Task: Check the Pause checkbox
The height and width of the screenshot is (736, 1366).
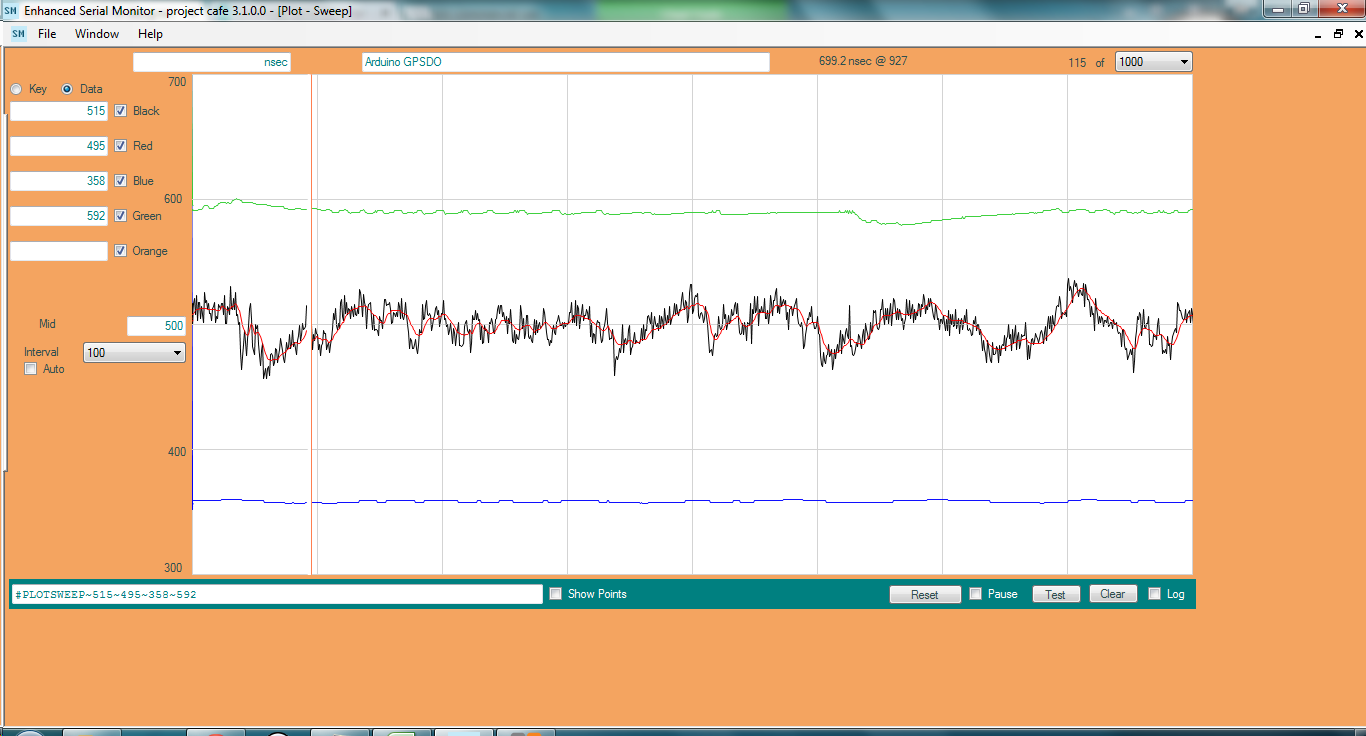Action: tap(975, 594)
